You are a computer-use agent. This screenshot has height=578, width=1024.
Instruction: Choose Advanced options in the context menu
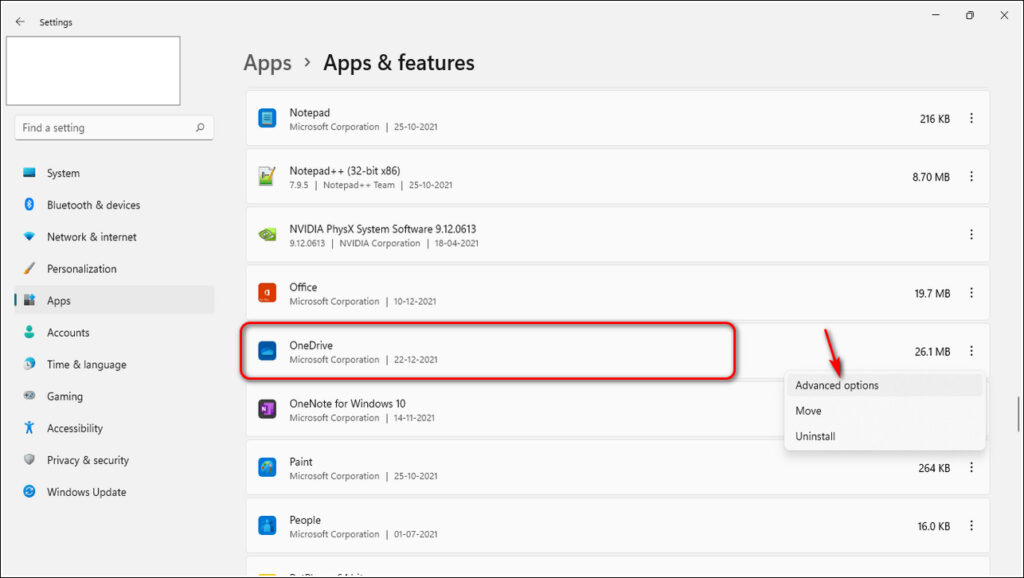884,385
